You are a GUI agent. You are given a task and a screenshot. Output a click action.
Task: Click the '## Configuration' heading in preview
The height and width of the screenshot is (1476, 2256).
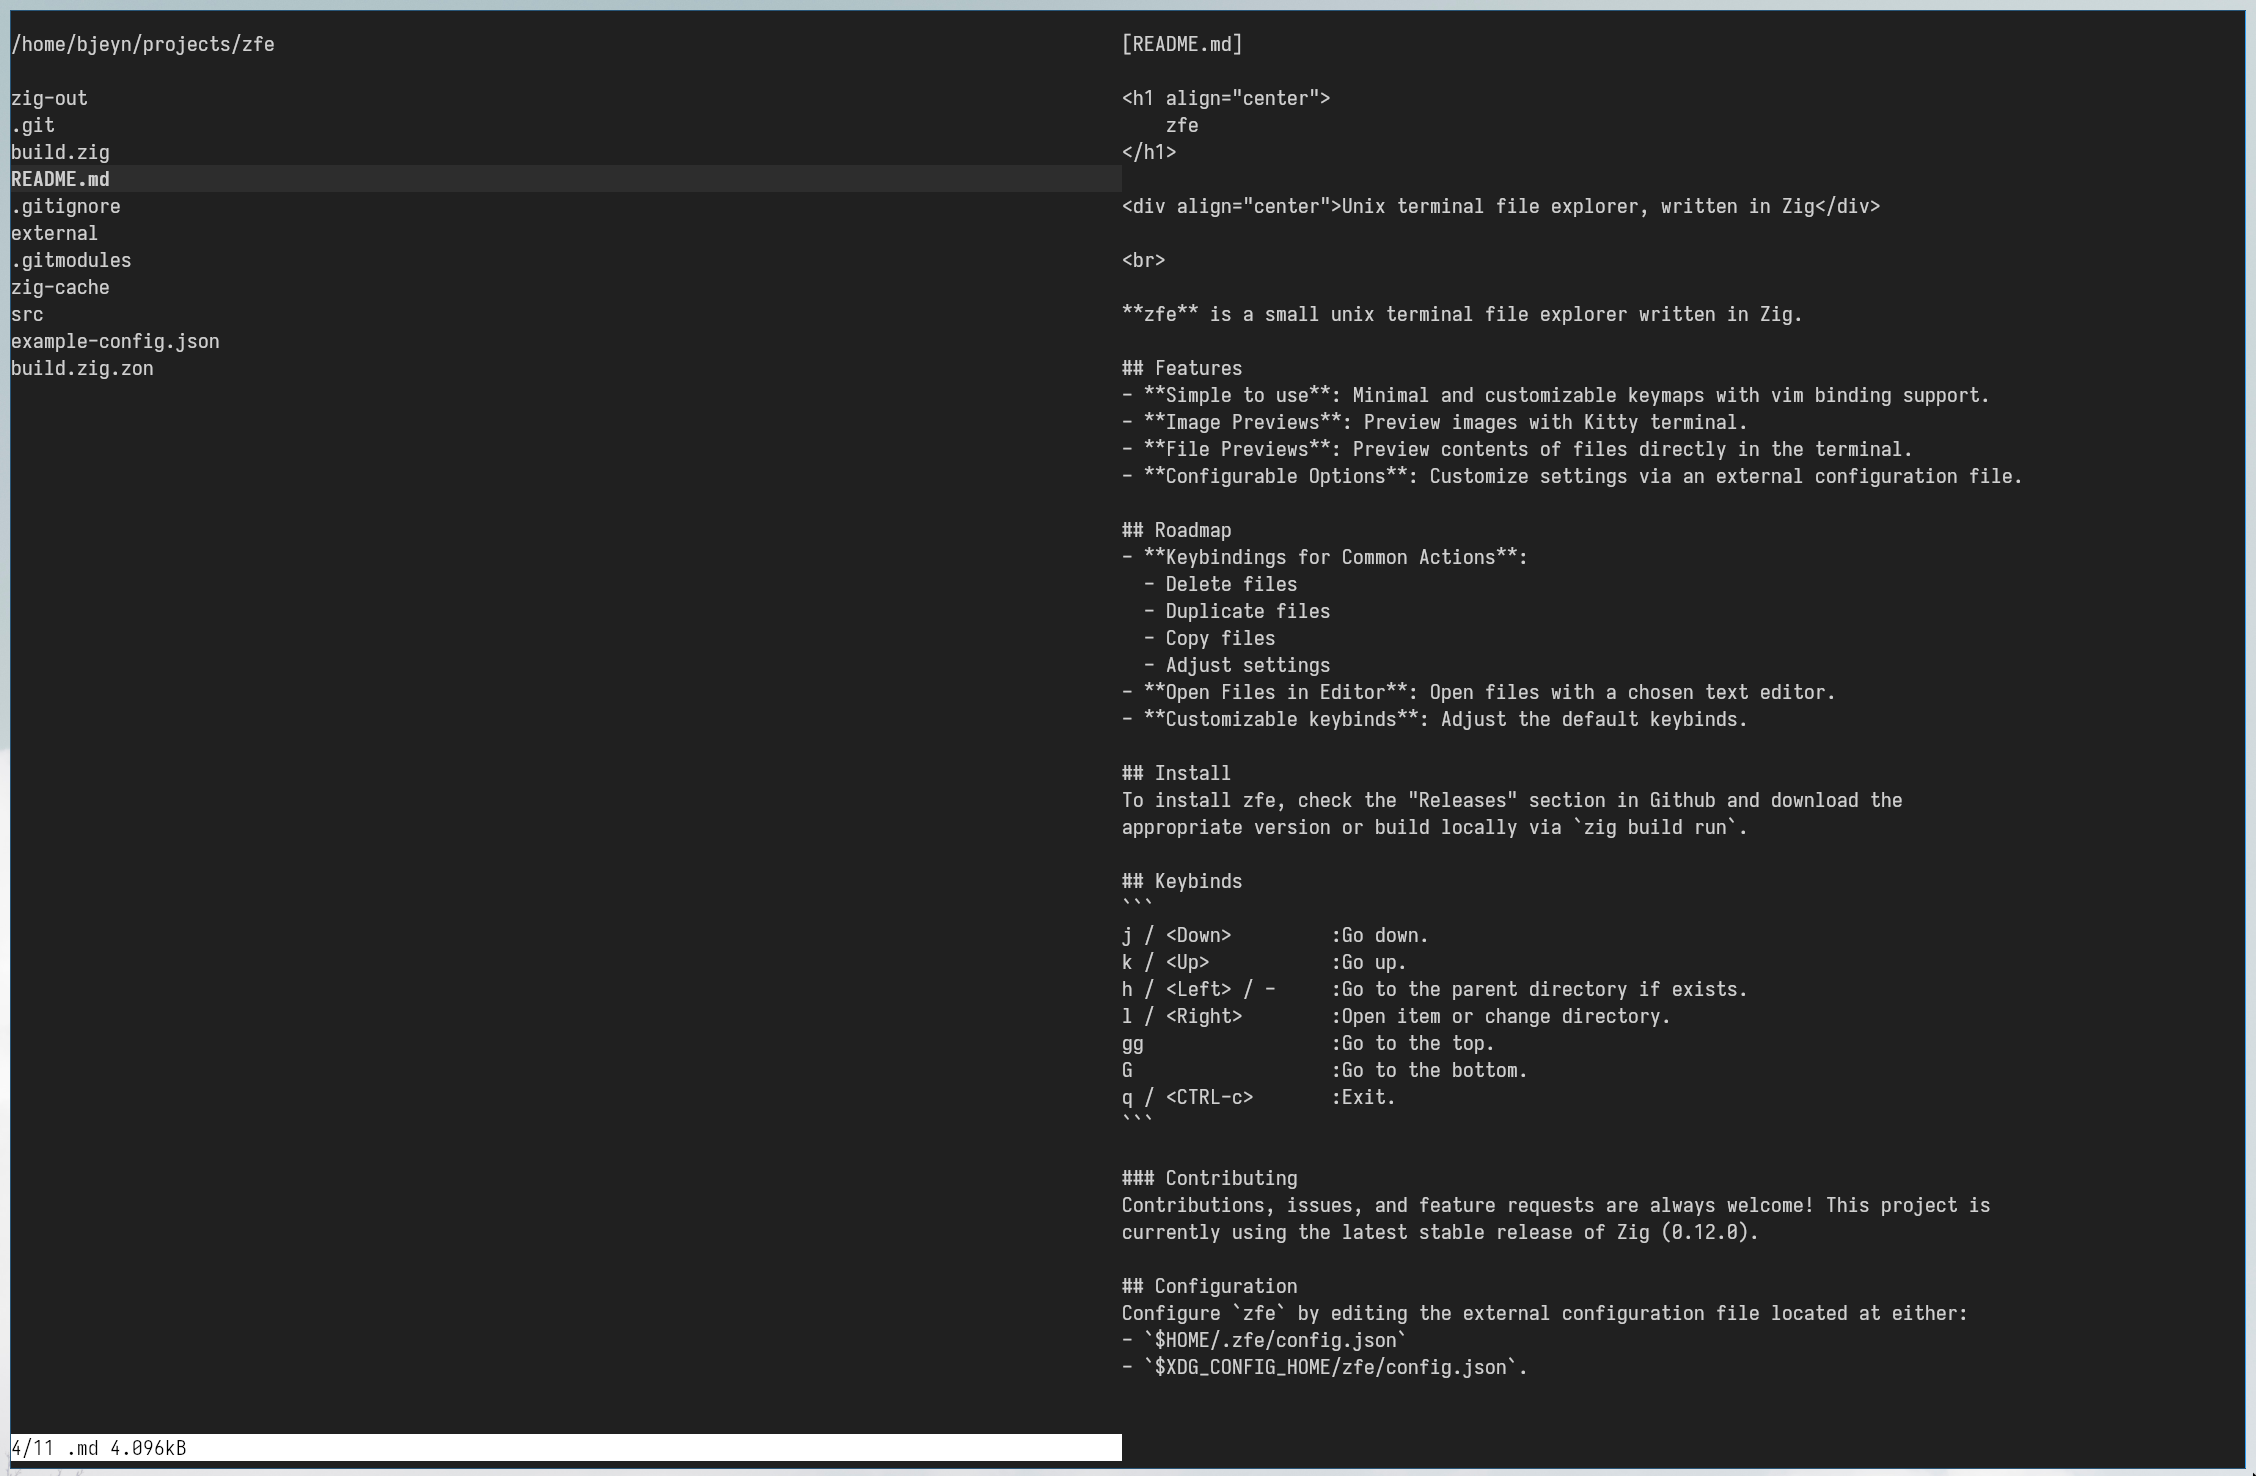[1209, 1286]
